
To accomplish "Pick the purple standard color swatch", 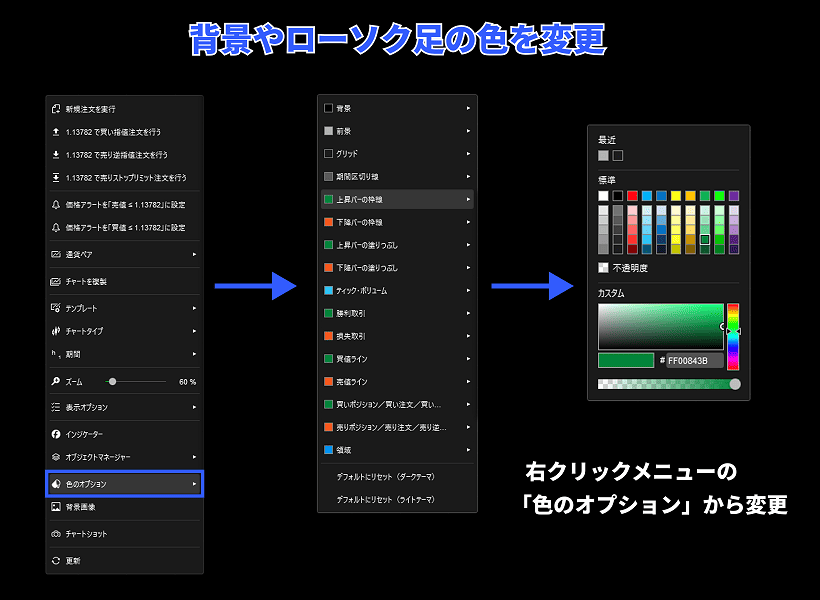I will coord(734,196).
